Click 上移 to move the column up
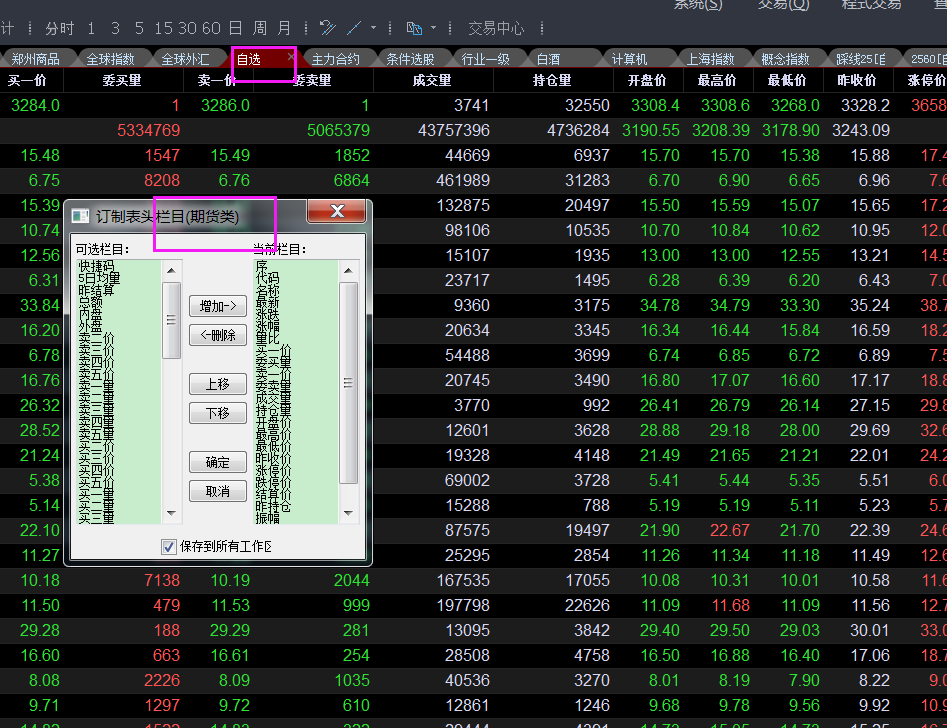 click(x=218, y=384)
